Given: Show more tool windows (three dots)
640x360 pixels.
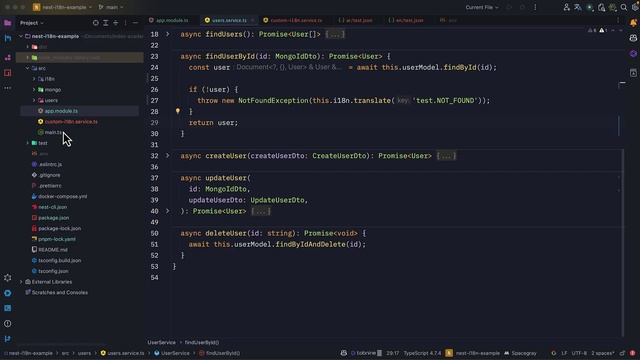Looking at the screenshot, I should tap(8, 88).
